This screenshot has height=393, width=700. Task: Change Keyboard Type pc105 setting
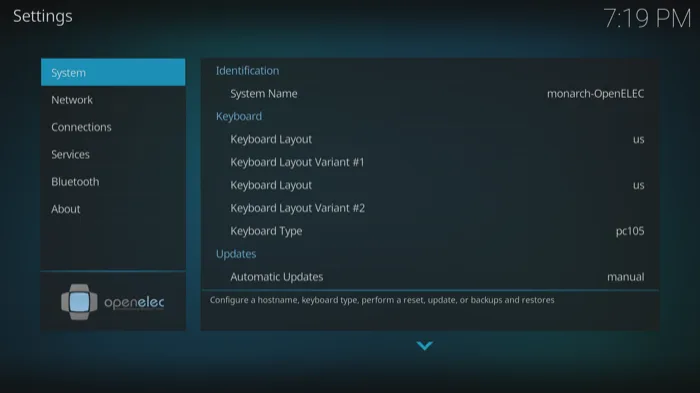click(430, 231)
